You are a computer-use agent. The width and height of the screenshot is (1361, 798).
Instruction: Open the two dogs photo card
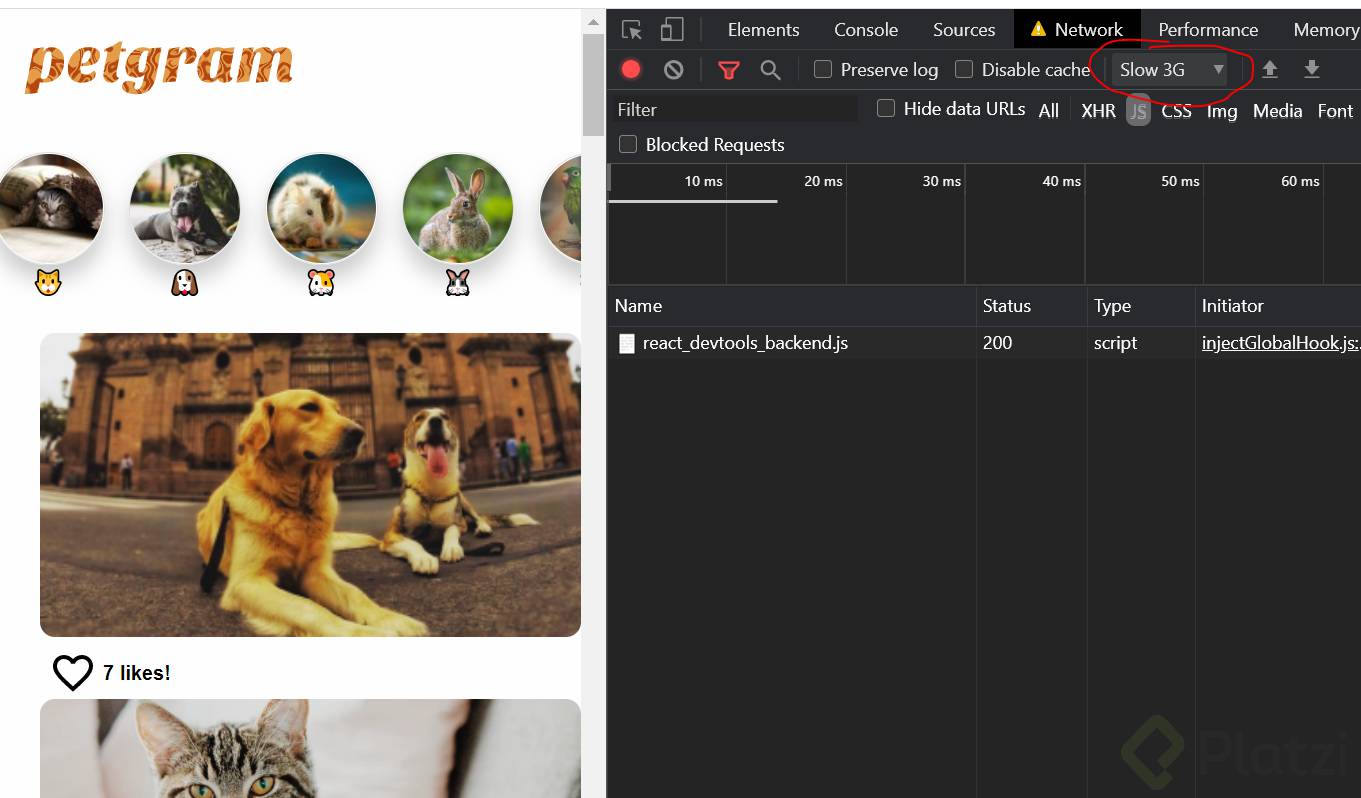click(310, 485)
